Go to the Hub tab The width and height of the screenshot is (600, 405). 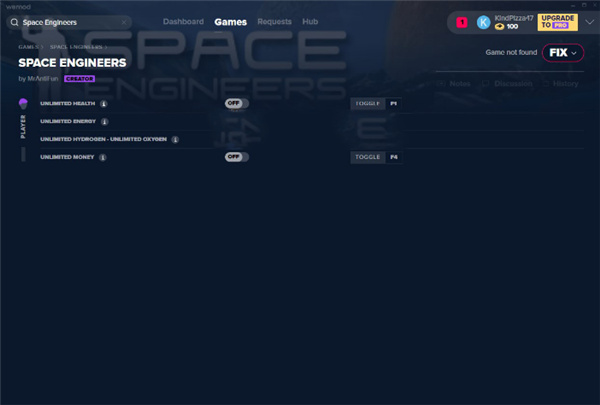pyautogui.click(x=310, y=22)
